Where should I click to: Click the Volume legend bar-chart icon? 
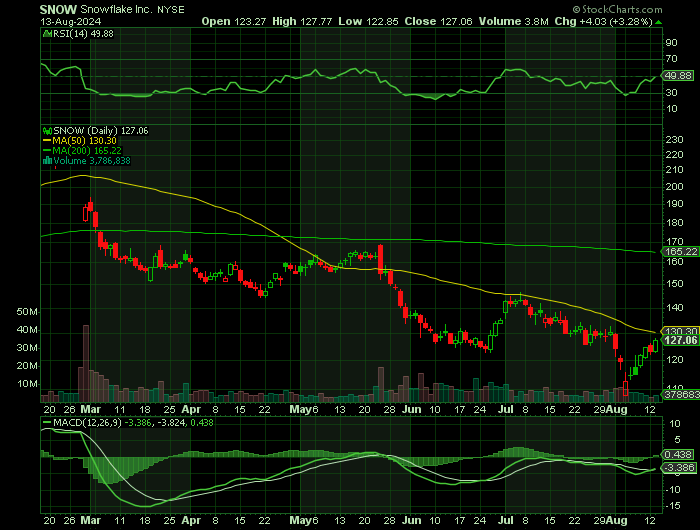click(47, 161)
